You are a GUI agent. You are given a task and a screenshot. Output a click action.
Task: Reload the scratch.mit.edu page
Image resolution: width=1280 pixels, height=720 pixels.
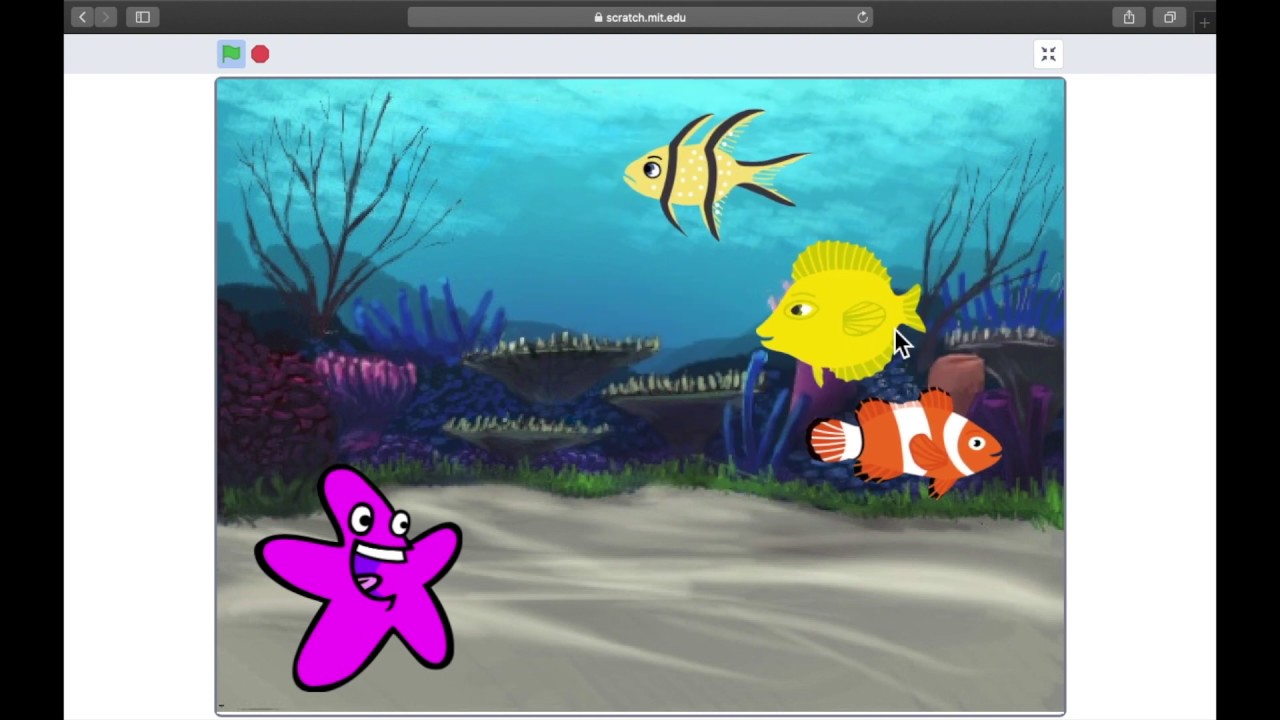[862, 17]
